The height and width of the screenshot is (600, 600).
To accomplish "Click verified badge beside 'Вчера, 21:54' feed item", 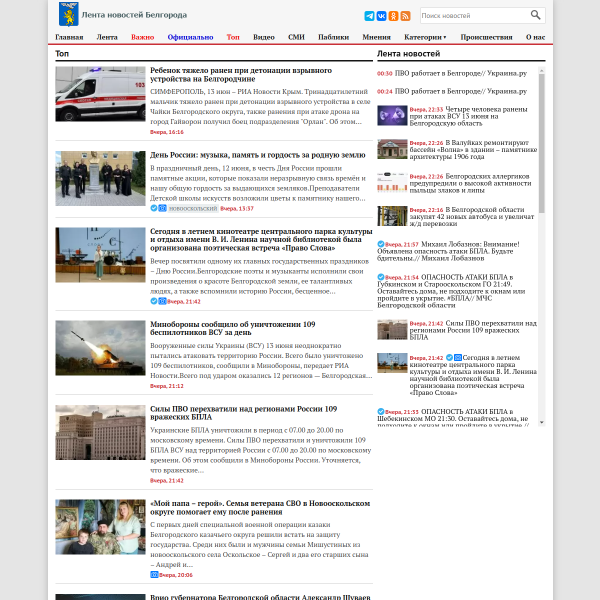I will [381, 277].
